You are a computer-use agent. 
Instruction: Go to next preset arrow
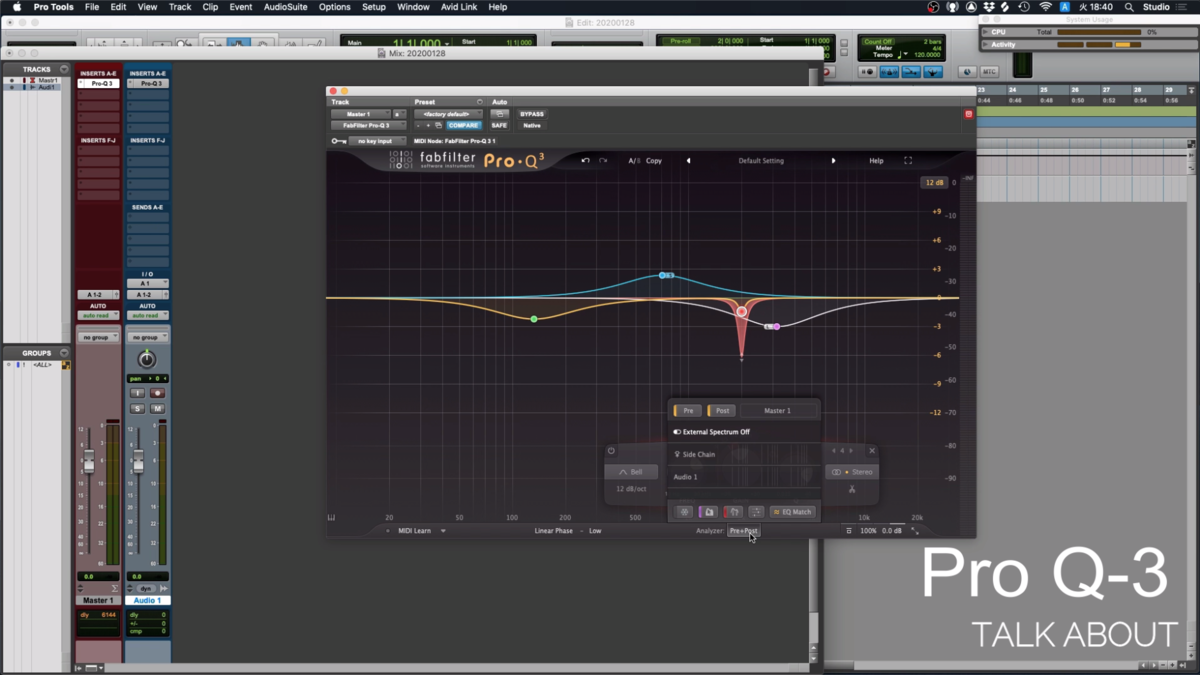pyautogui.click(x=833, y=160)
